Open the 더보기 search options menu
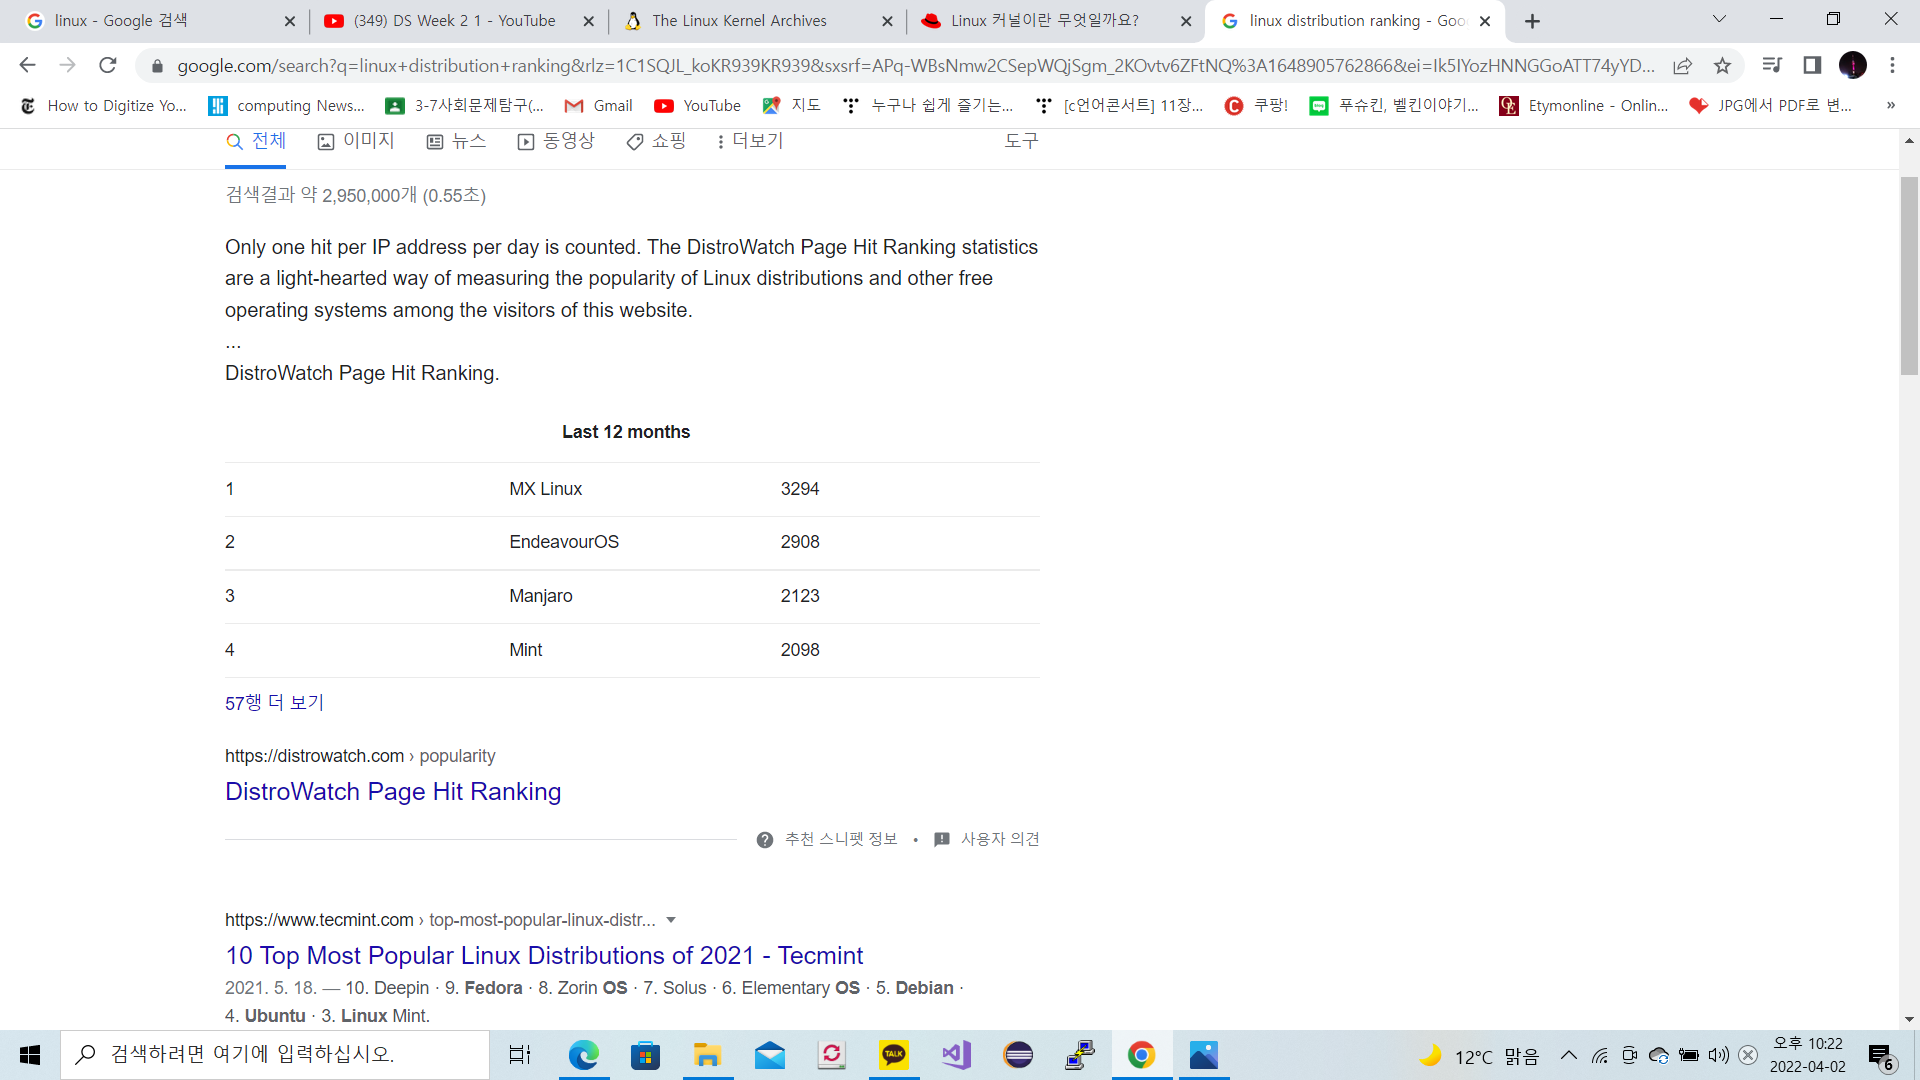Screen dimensions: 1920x1080 [750, 142]
